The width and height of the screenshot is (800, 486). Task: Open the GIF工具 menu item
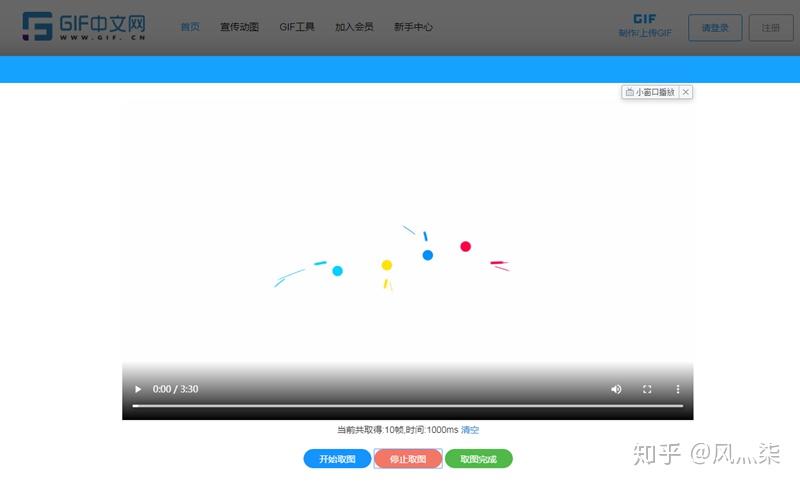pyautogui.click(x=297, y=27)
